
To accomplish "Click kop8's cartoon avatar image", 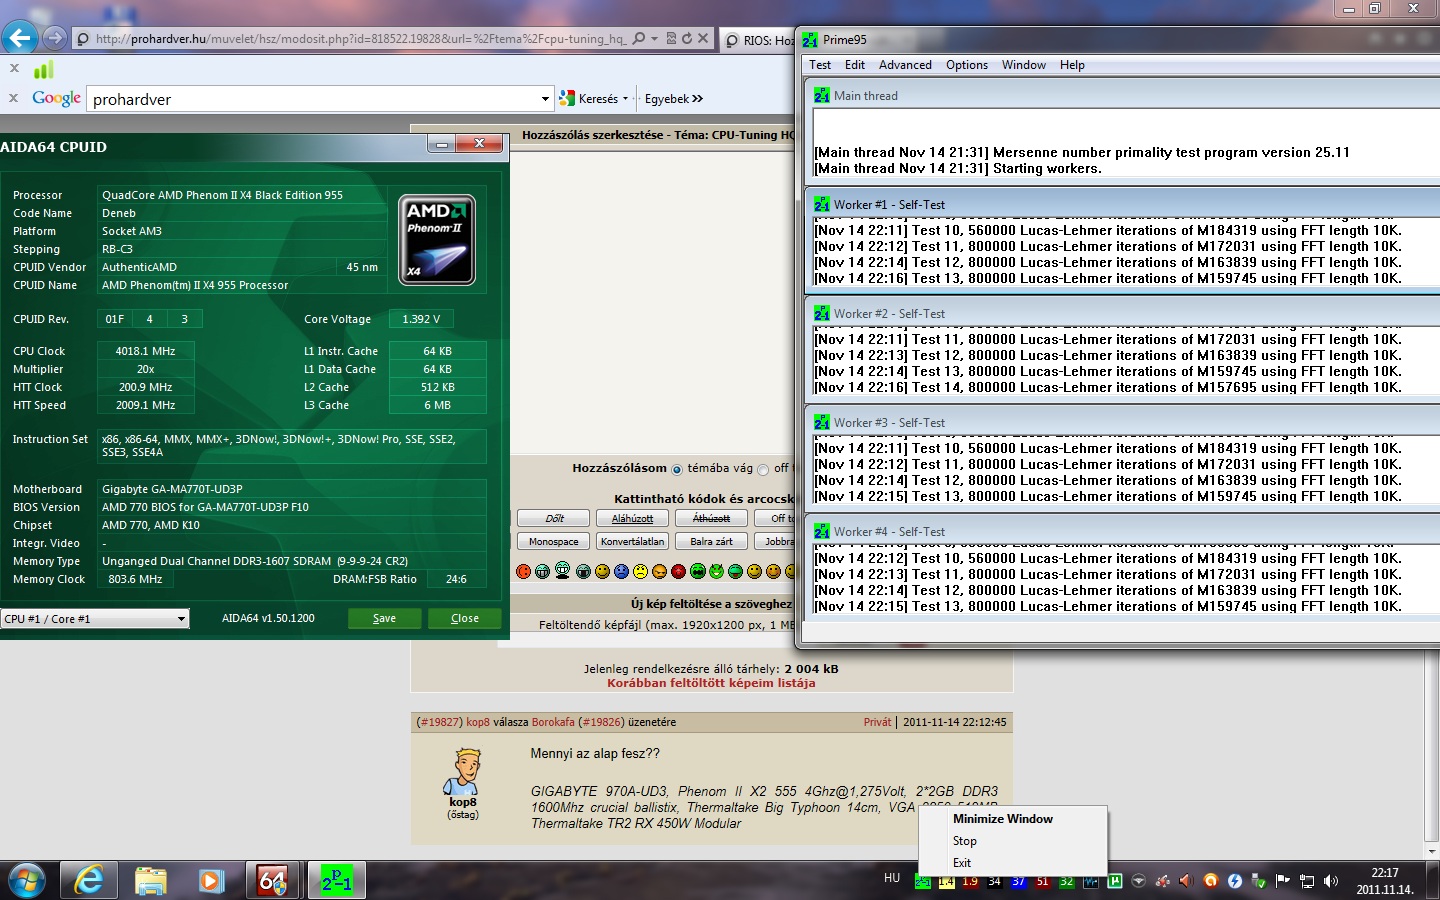I will click(x=464, y=772).
